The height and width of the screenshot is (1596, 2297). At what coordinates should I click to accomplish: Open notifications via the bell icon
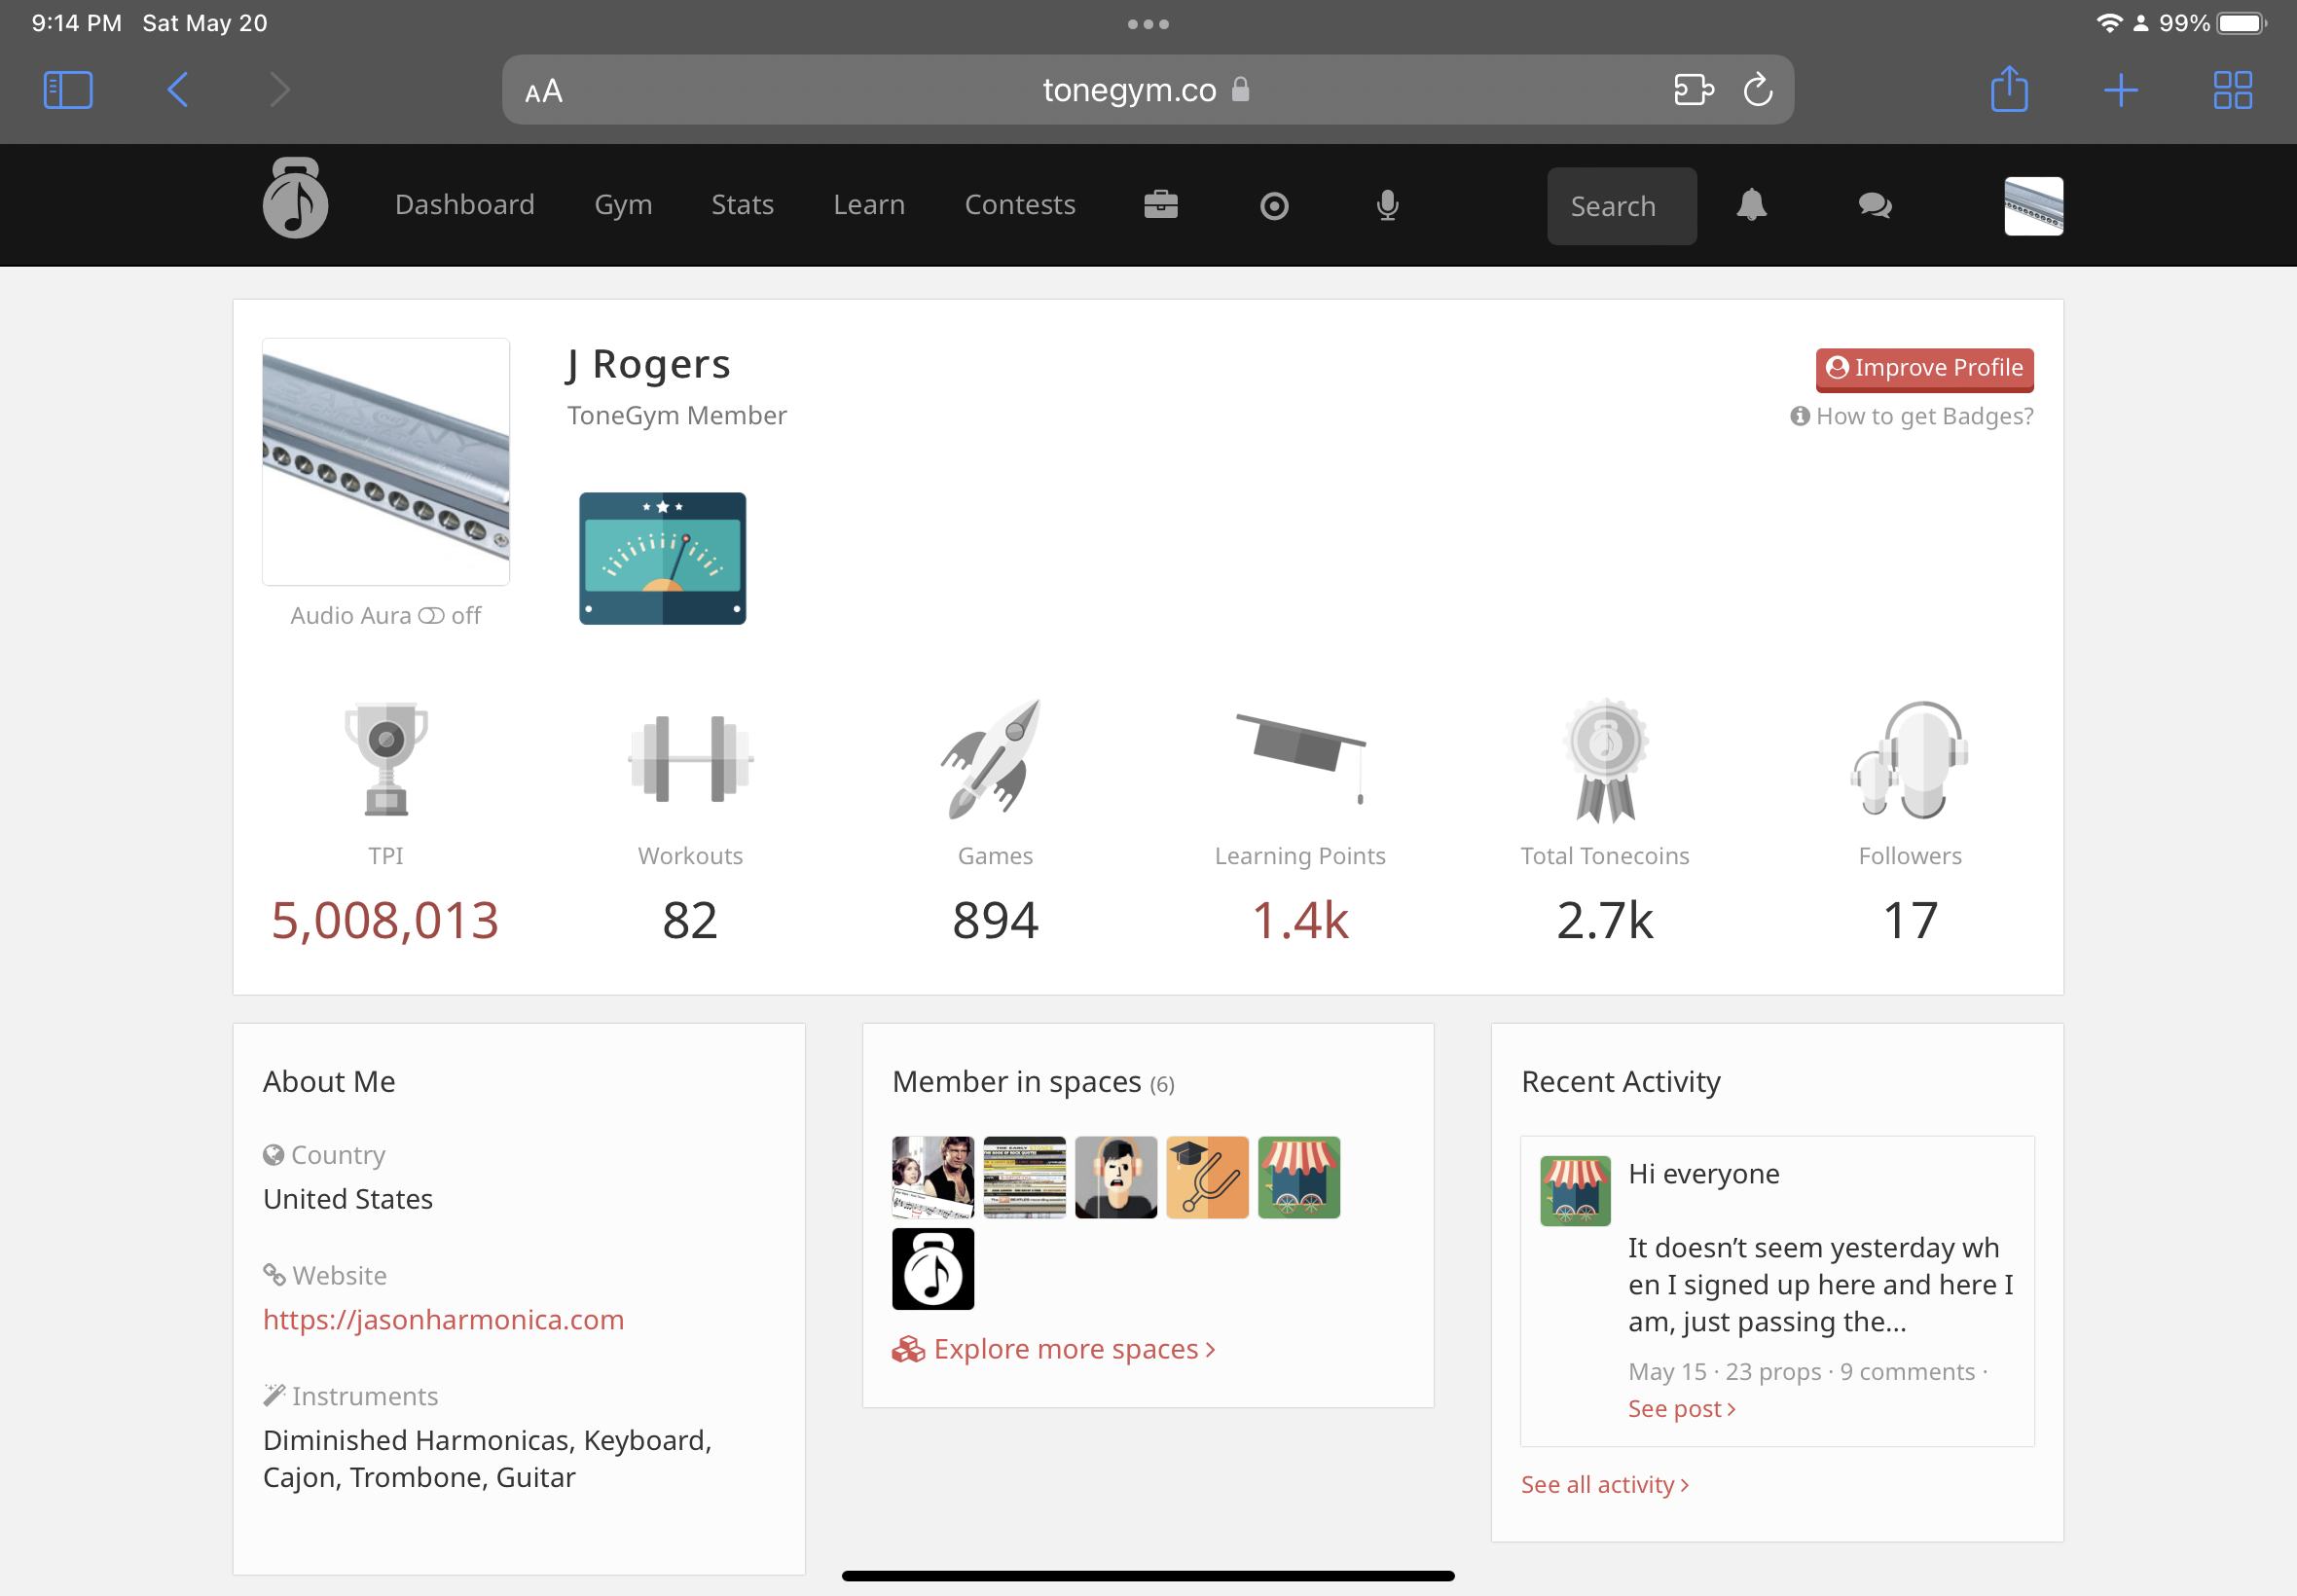tap(1751, 205)
